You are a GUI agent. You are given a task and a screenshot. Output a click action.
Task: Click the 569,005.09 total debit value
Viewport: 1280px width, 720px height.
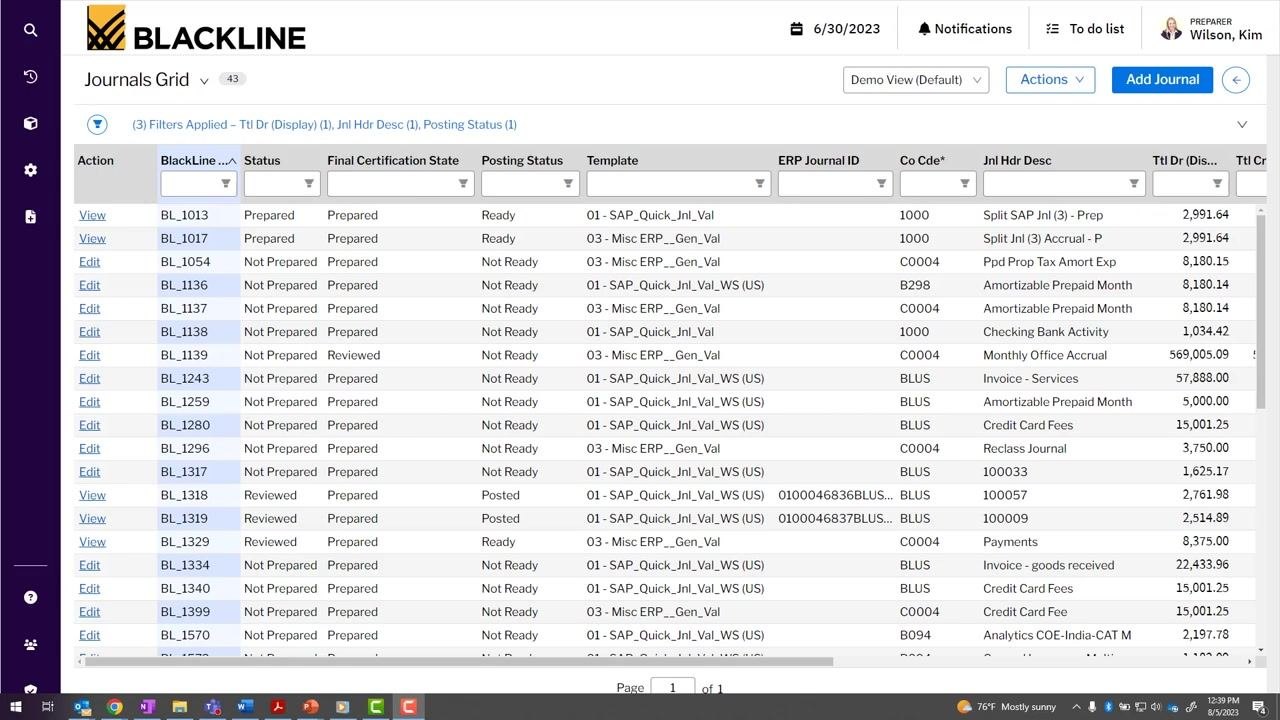(x=1199, y=355)
